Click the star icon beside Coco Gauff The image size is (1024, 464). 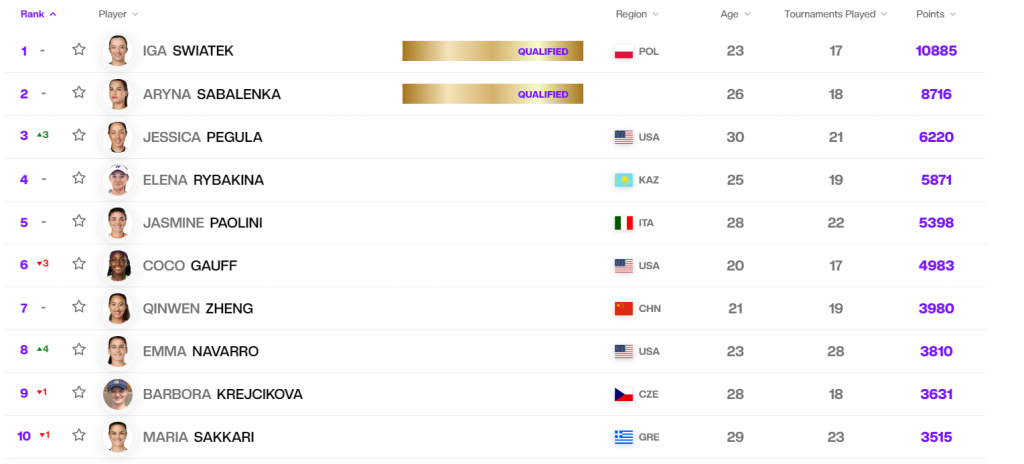(x=79, y=265)
